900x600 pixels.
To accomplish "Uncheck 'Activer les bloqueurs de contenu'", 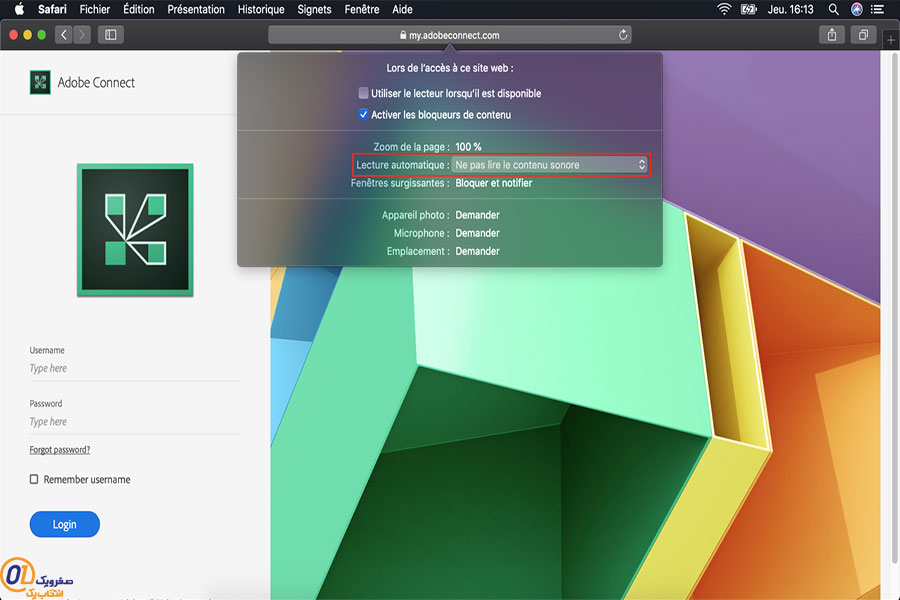I will click(x=363, y=114).
